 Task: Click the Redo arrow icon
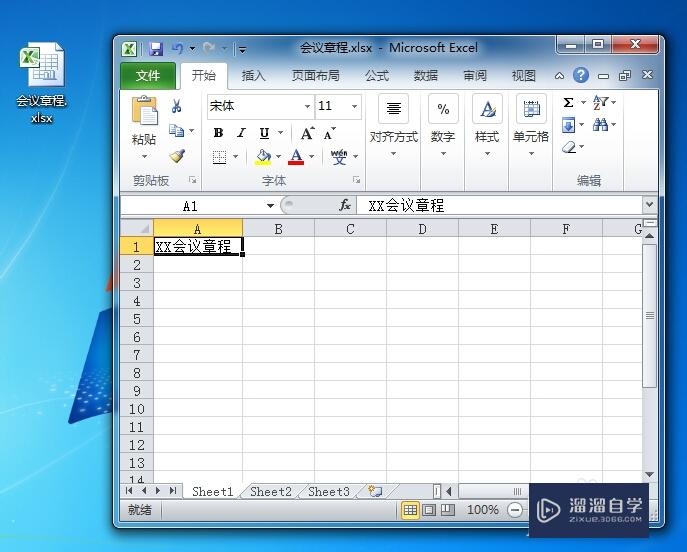click(x=209, y=48)
